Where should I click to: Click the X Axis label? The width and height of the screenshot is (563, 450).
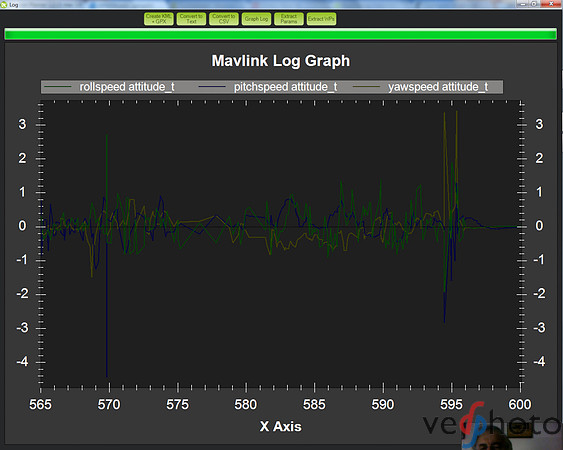click(280, 426)
